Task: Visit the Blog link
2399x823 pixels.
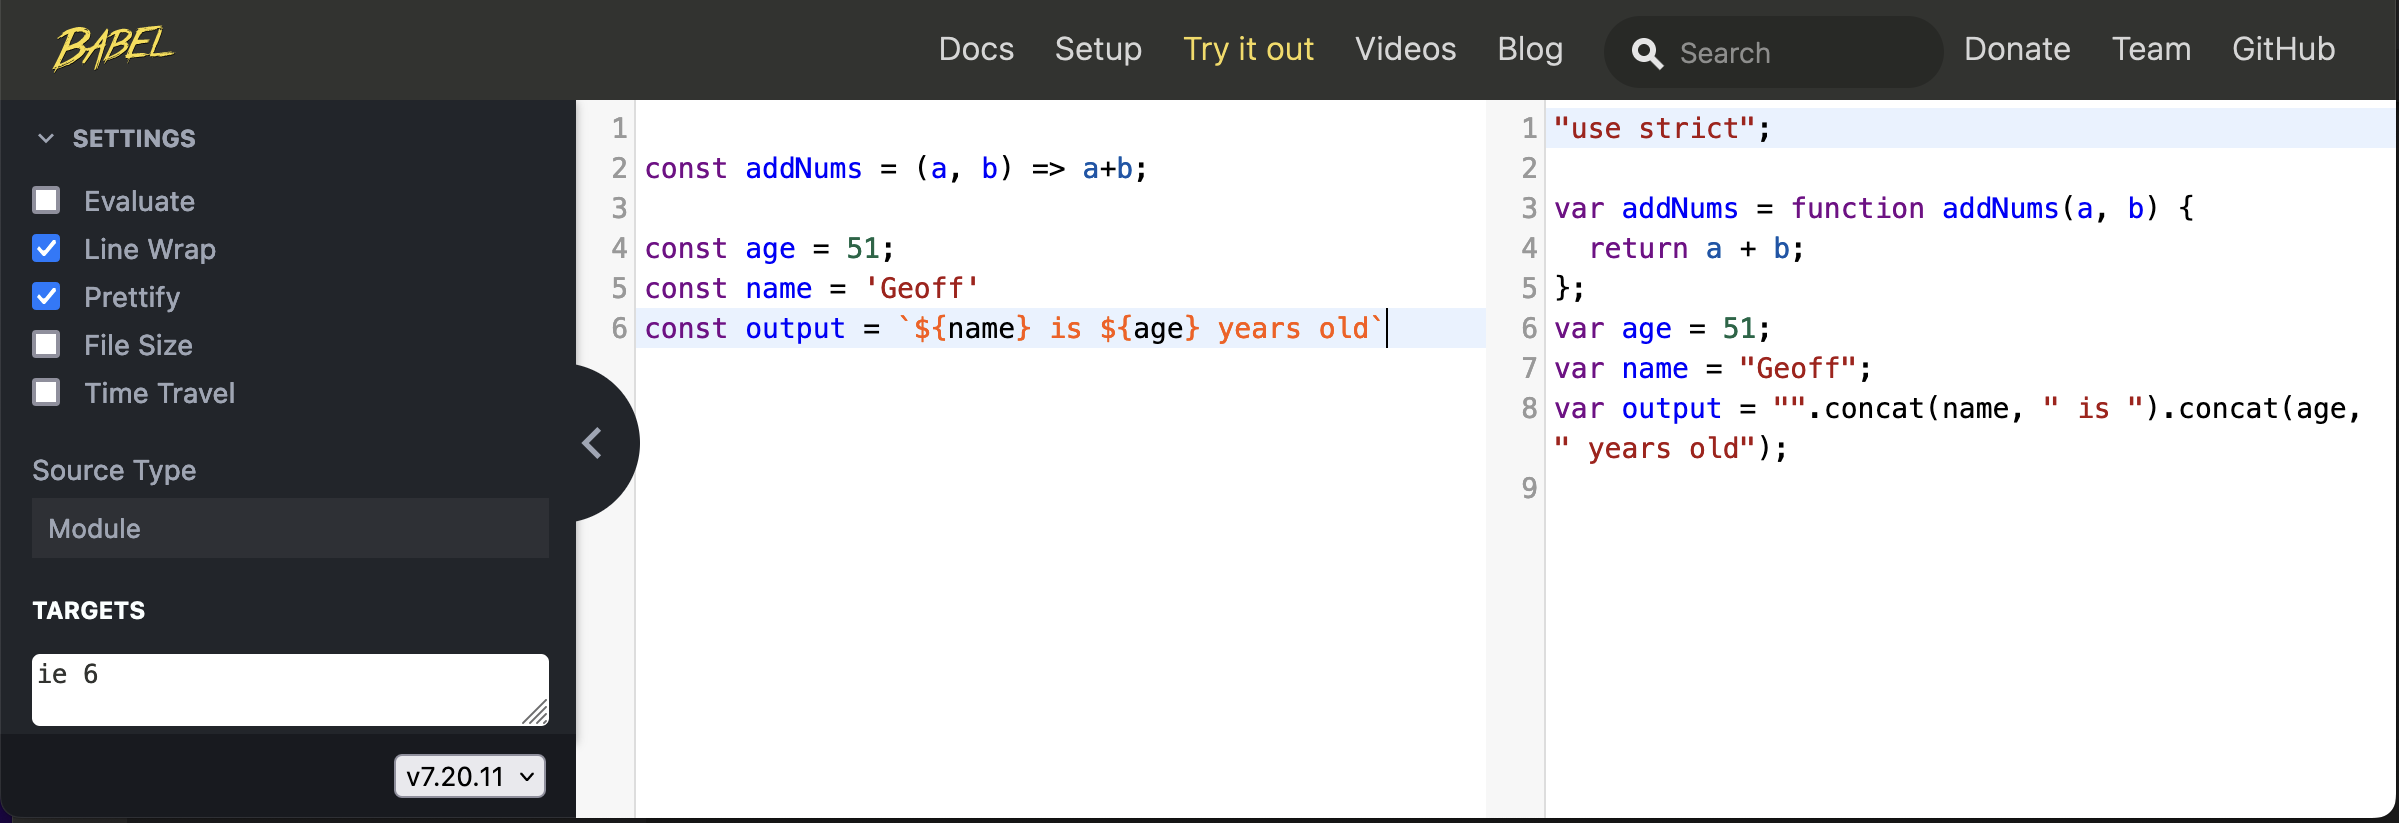Action: pos(1530,49)
